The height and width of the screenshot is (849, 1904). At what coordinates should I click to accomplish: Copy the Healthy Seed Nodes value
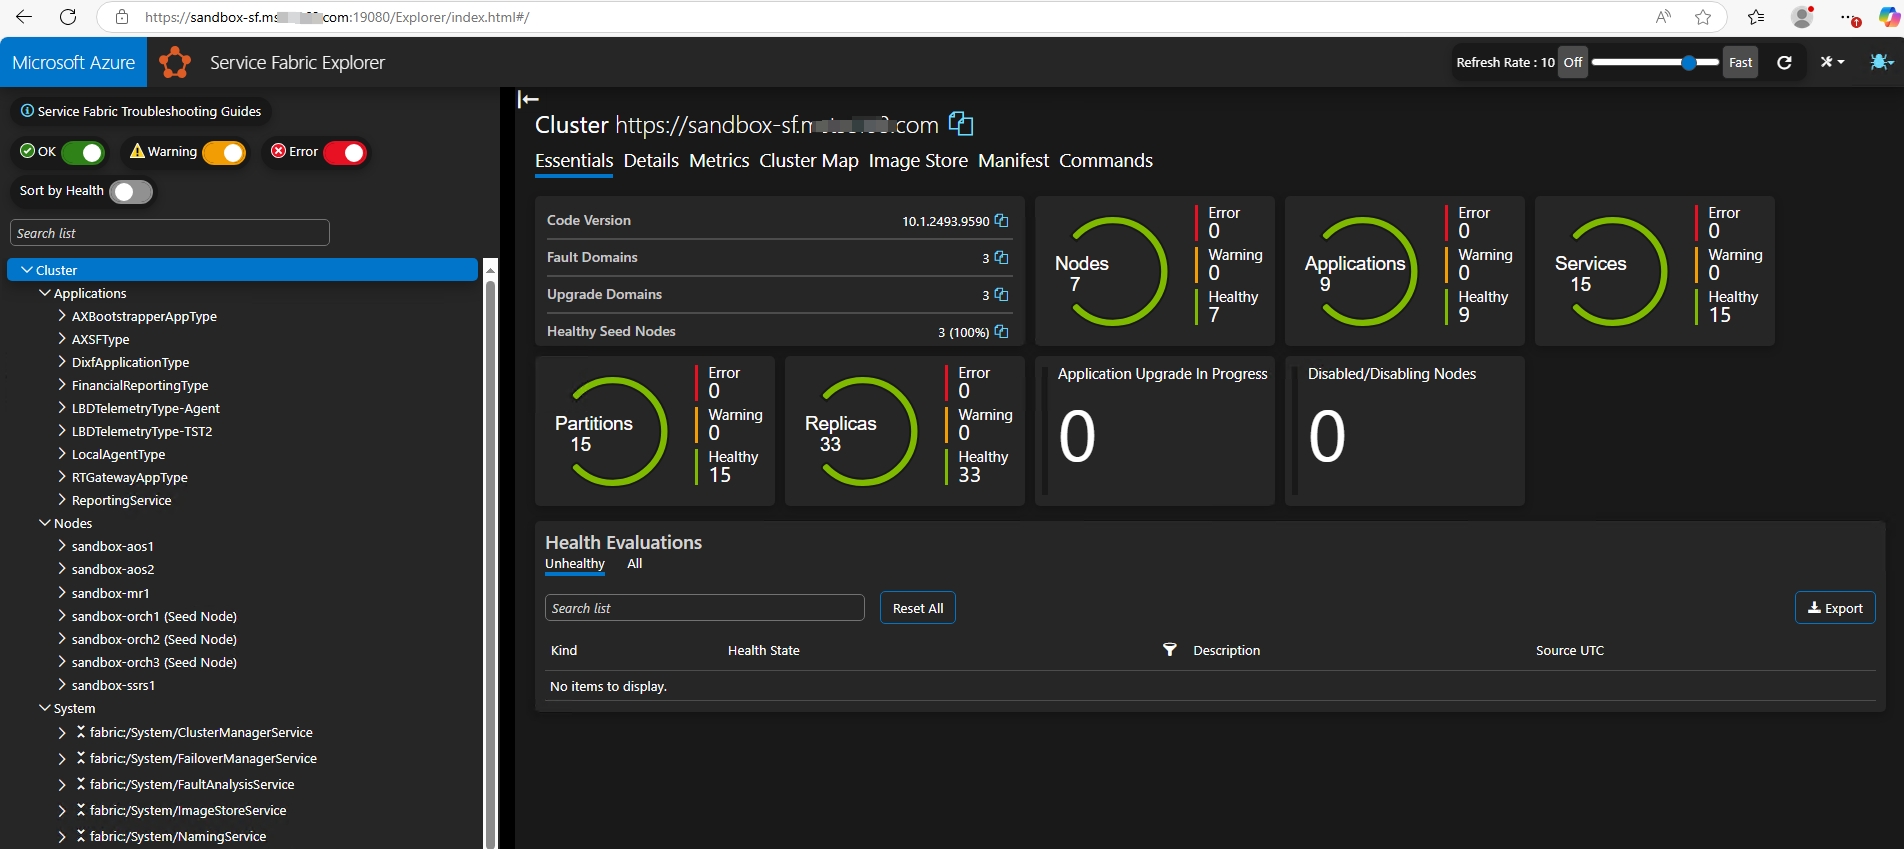[1001, 331]
